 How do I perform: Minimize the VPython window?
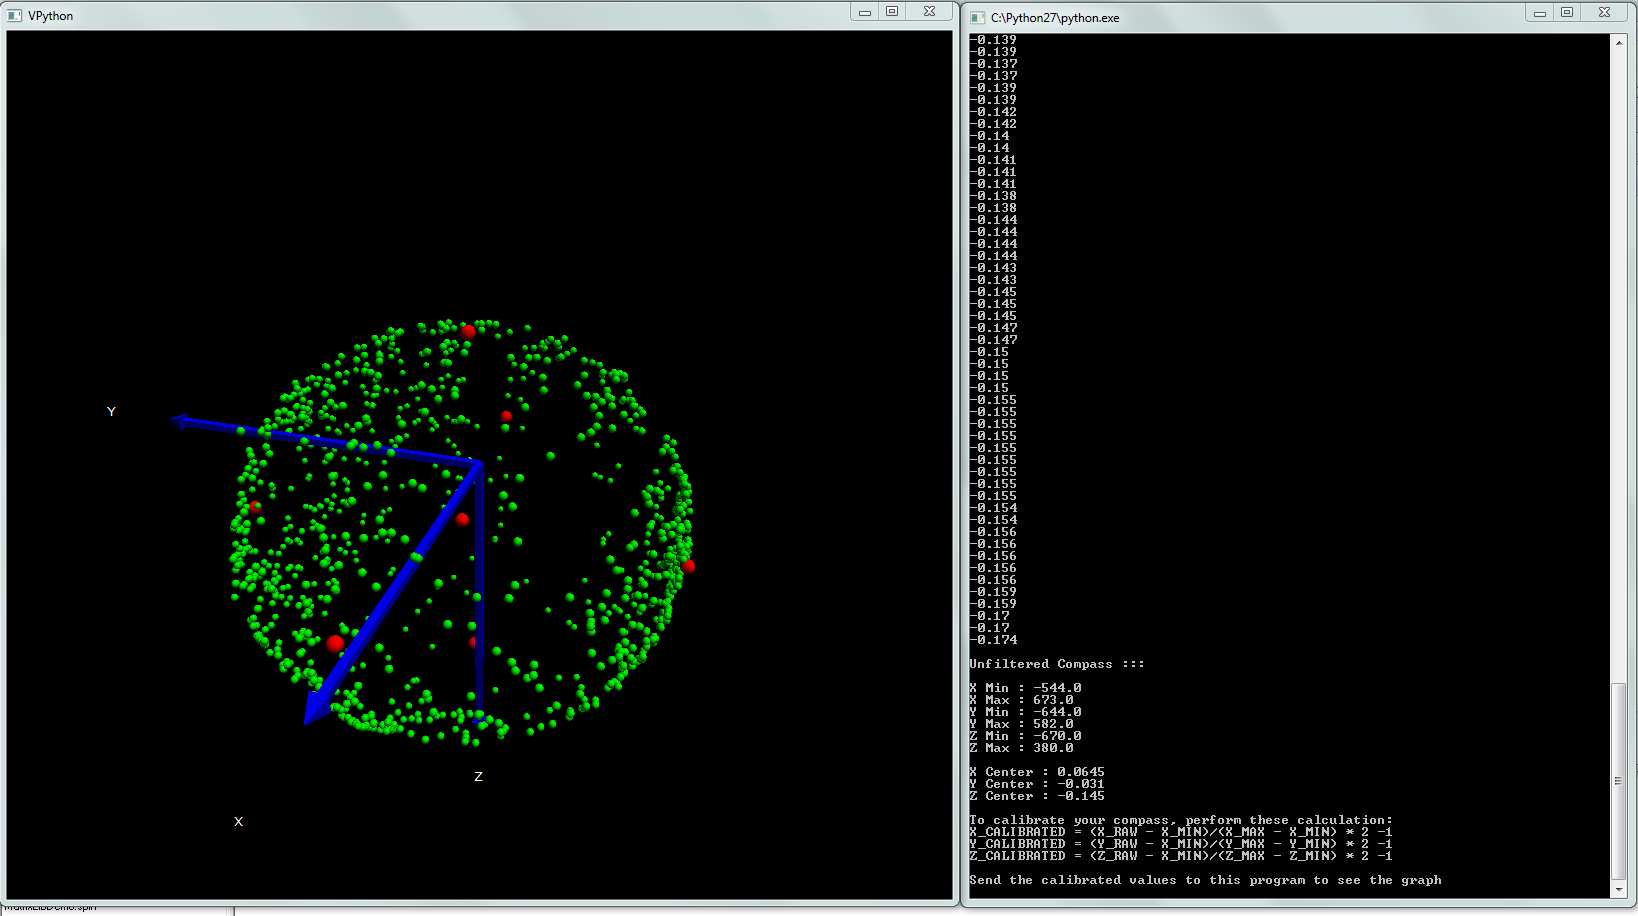pyautogui.click(x=865, y=12)
